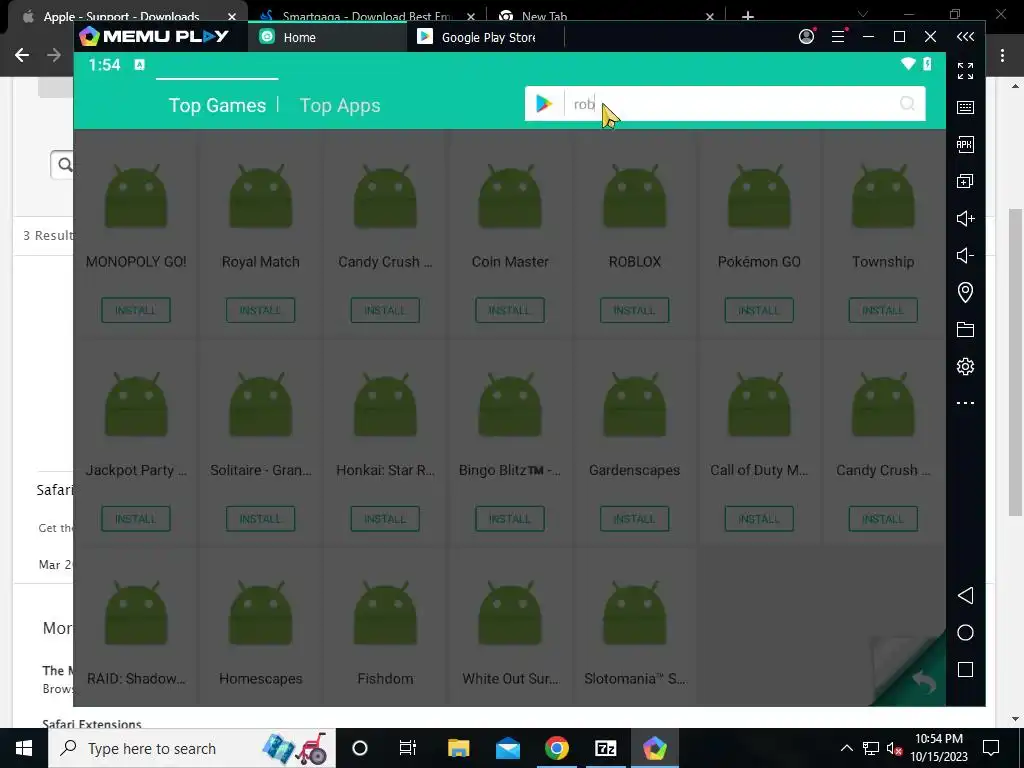Switch to Smartgaga browser tab
1024x768 pixels.
(x=367, y=16)
